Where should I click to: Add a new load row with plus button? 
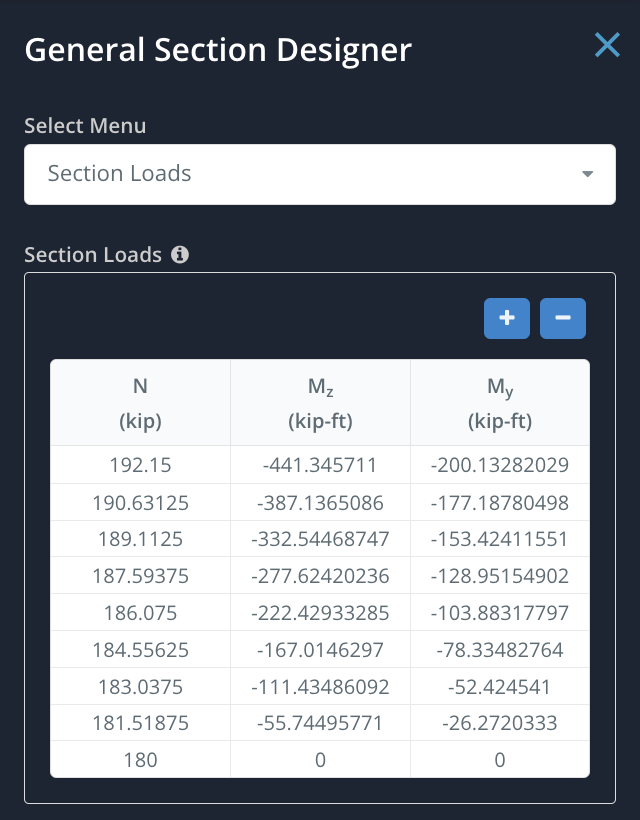507,318
